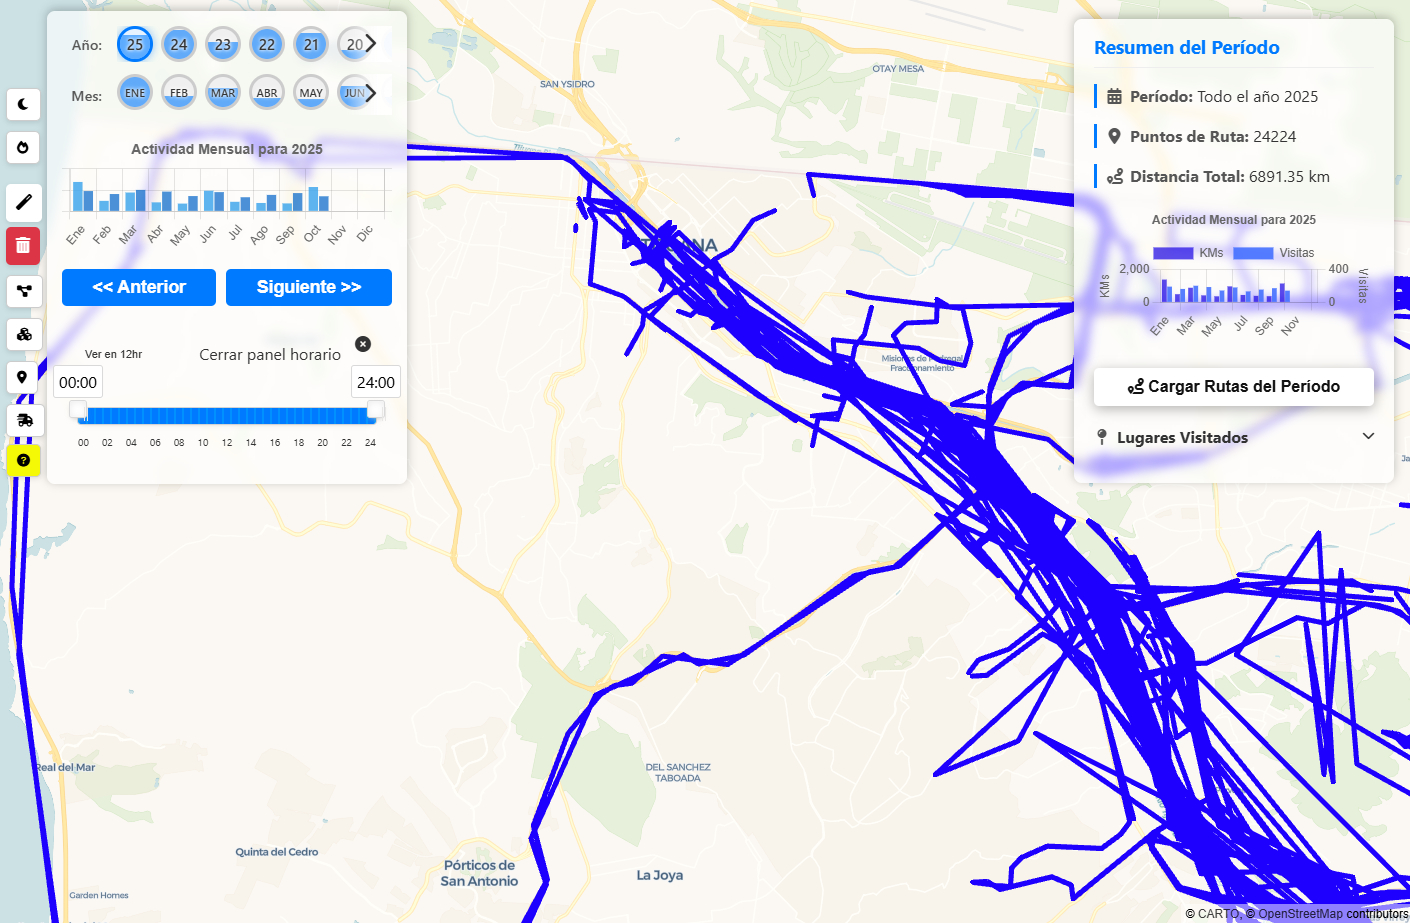The height and width of the screenshot is (923, 1410).
Task: Click the stacked cubes cluster icon
Action: [x=23, y=334]
